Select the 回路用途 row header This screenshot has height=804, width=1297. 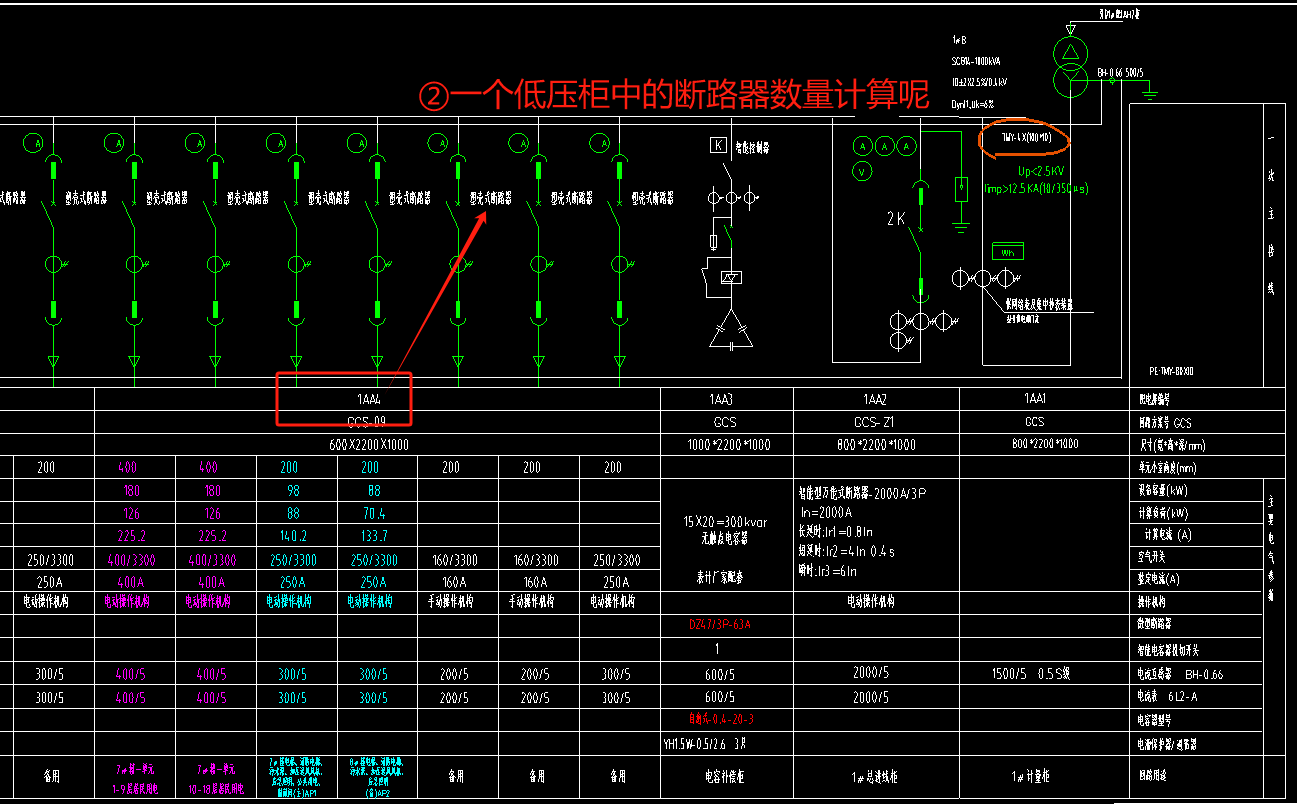[x=1154, y=775]
